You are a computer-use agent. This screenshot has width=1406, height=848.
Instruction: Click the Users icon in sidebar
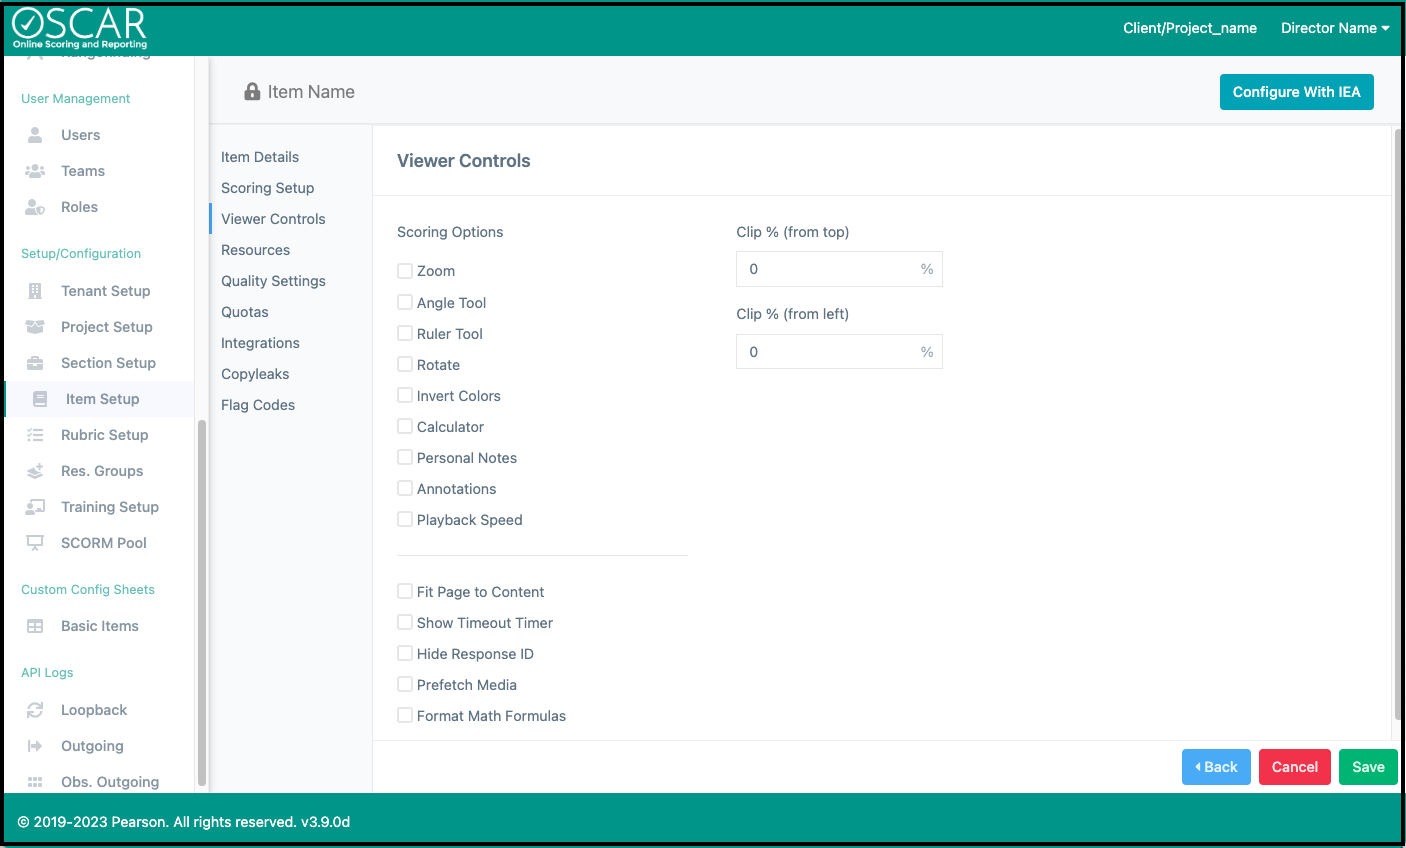tap(35, 135)
